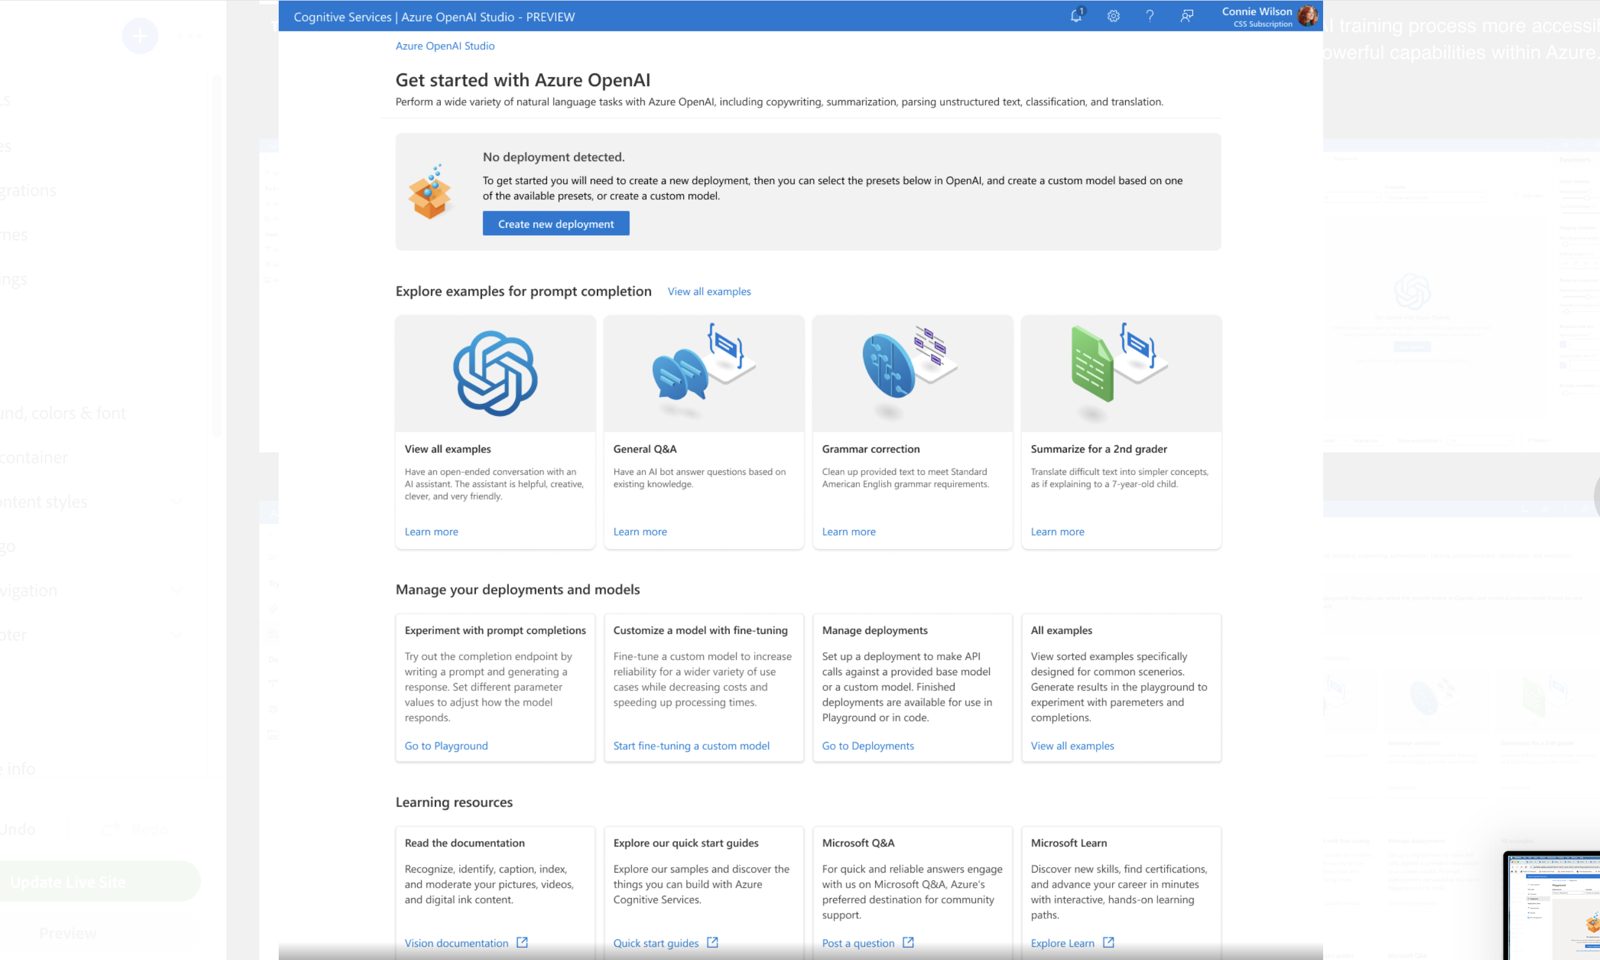1600x960 pixels.
Task: Click View all examples link beside Explore heading
Action: point(709,292)
